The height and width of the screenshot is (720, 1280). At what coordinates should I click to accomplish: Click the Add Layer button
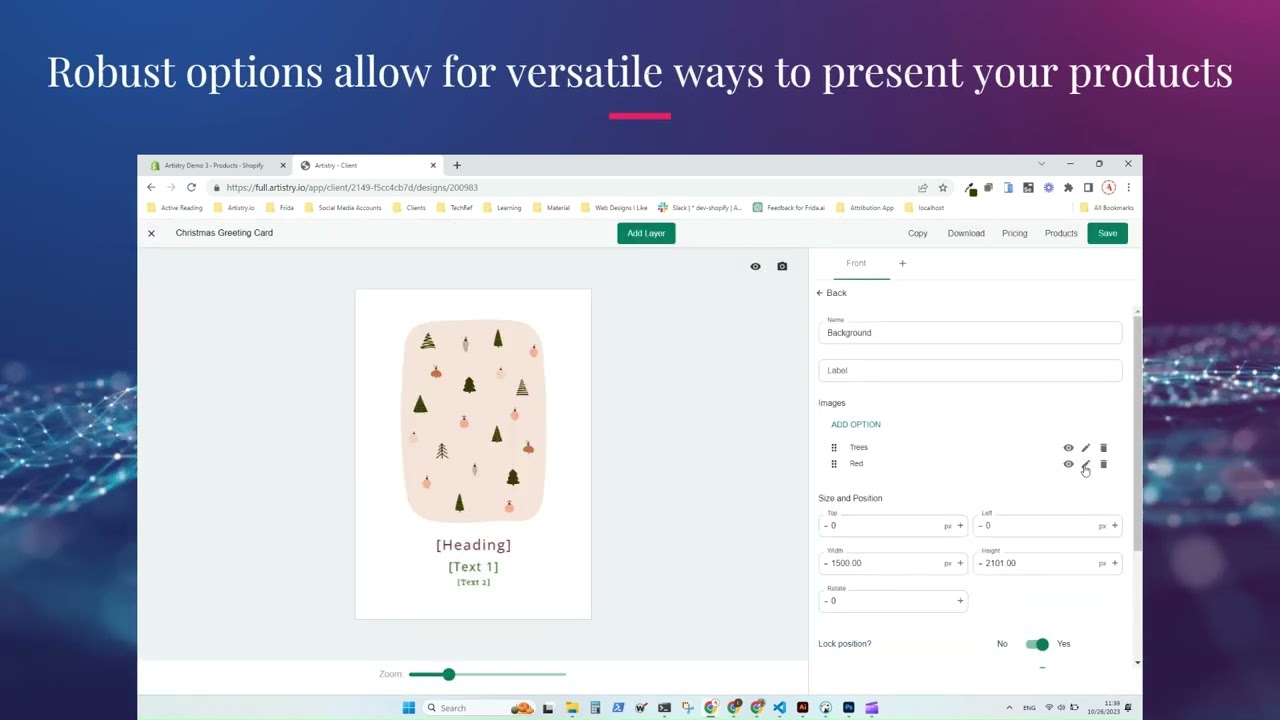pos(645,233)
